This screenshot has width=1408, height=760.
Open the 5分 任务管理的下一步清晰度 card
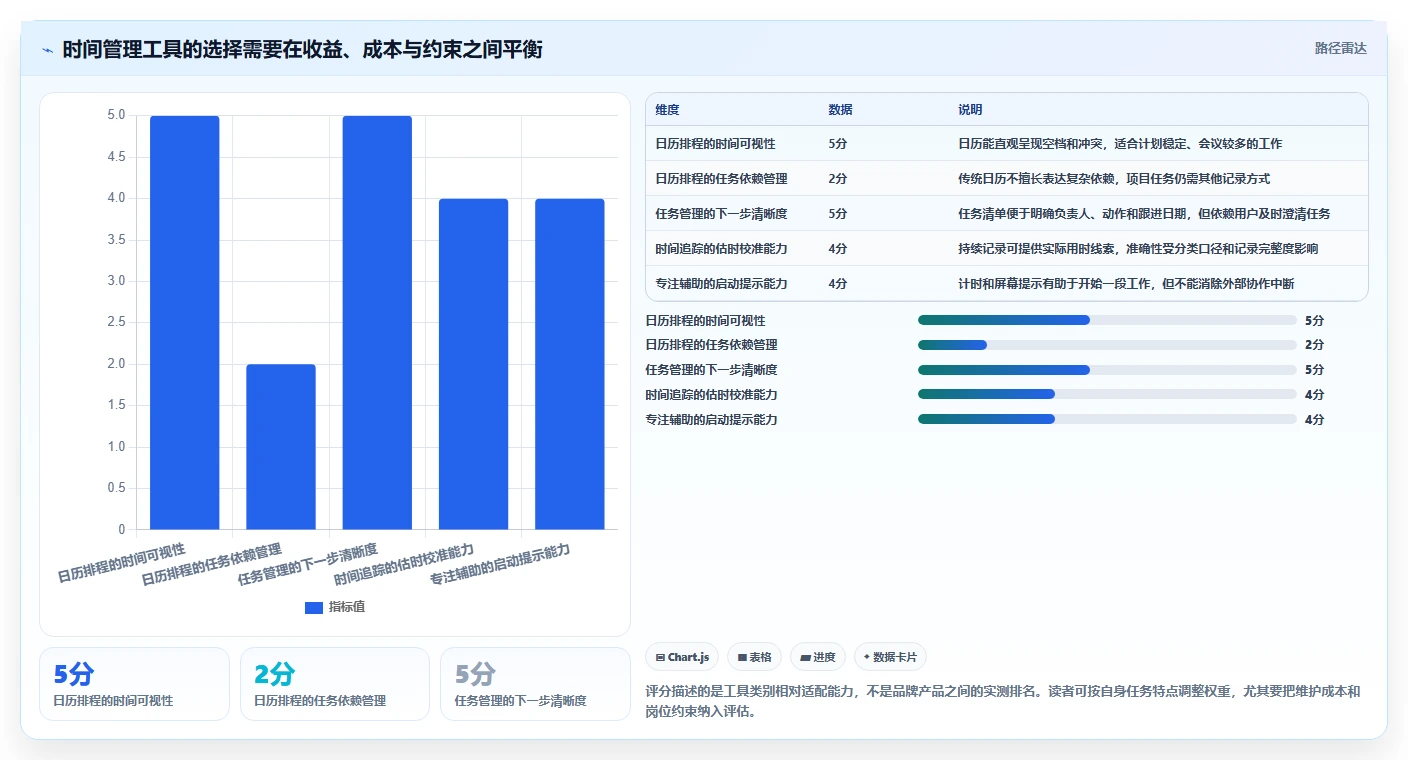(x=535, y=684)
